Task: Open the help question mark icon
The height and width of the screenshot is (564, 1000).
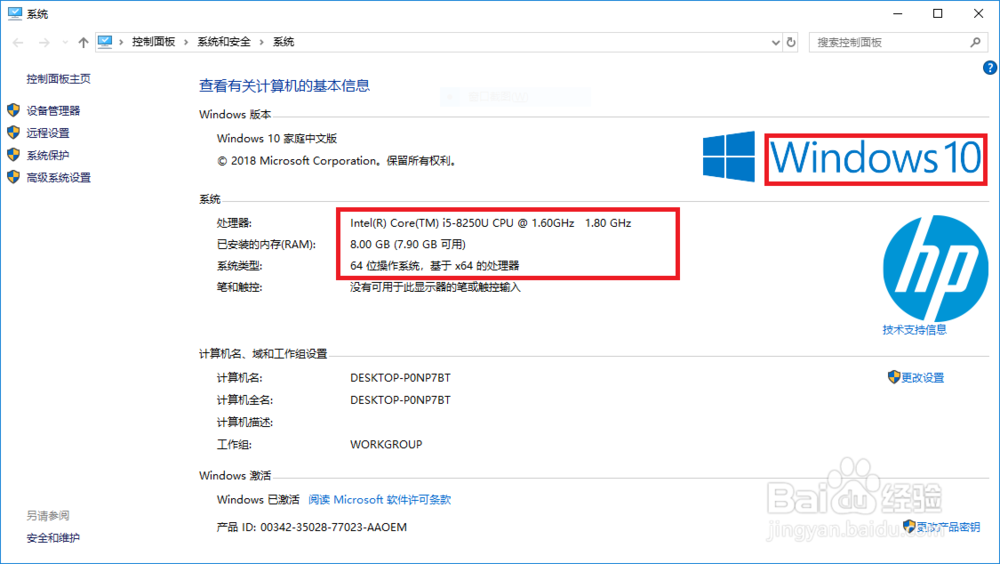Action: tap(990, 68)
